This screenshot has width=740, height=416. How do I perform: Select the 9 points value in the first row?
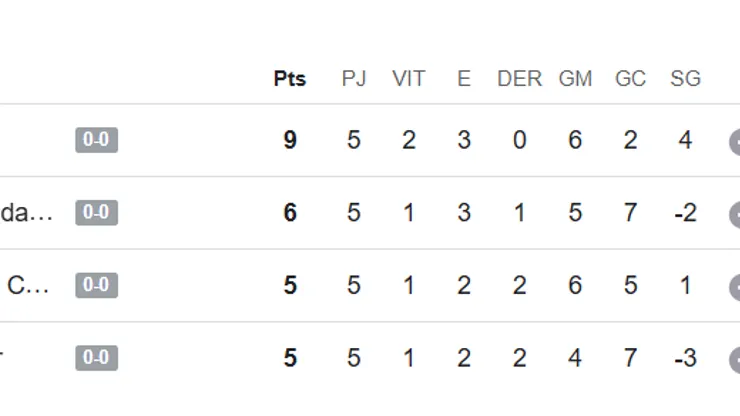[290, 140]
